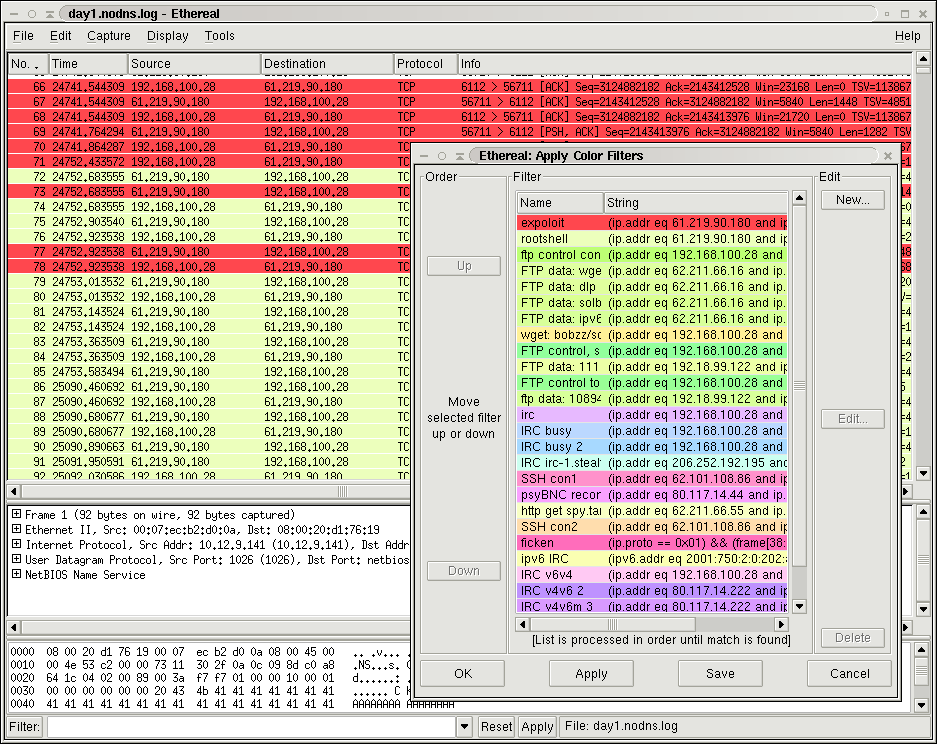Click the display filter text field
The width and height of the screenshot is (937, 744).
[x=251, y=727]
